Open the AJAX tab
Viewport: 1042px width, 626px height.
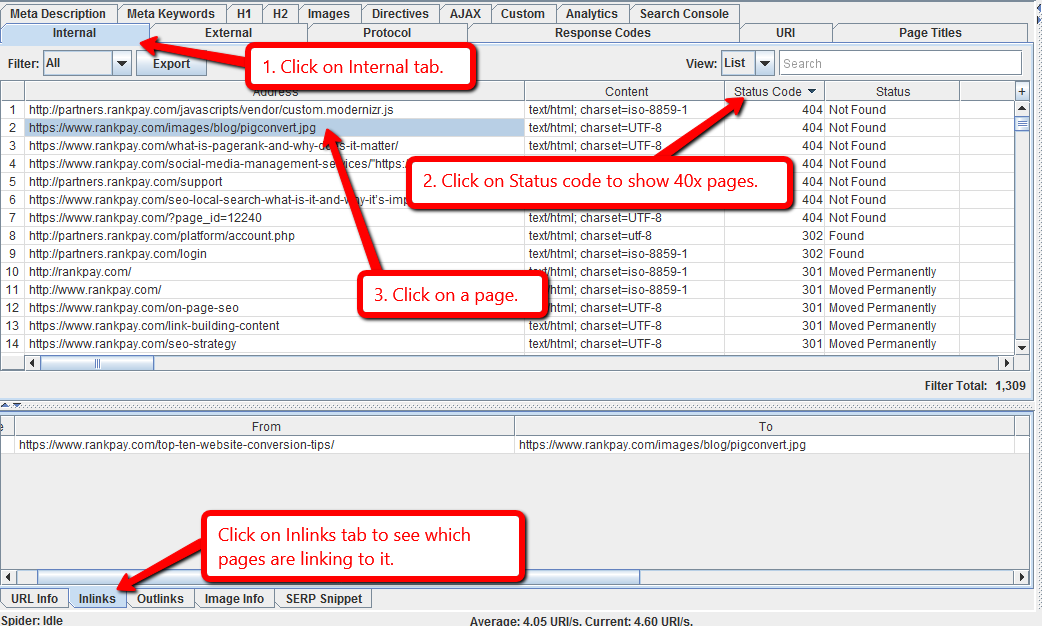click(465, 13)
